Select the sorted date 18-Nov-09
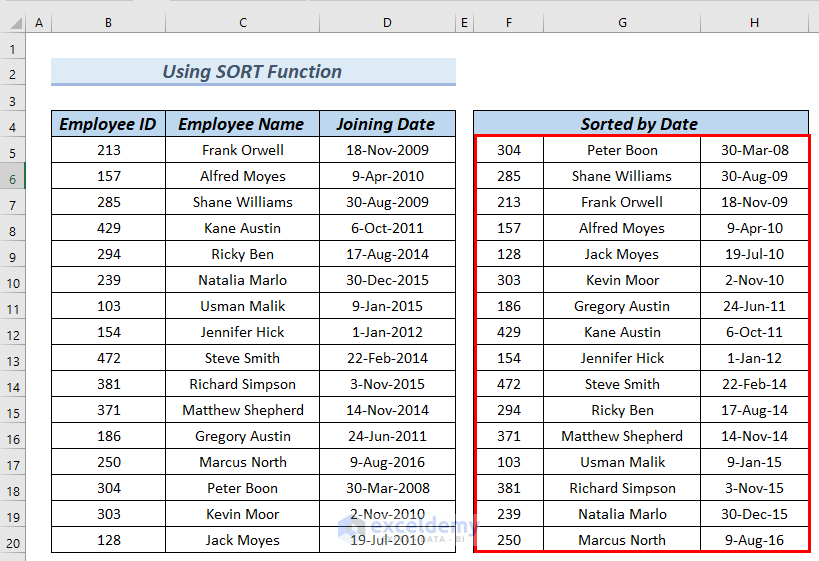 pos(754,202)
